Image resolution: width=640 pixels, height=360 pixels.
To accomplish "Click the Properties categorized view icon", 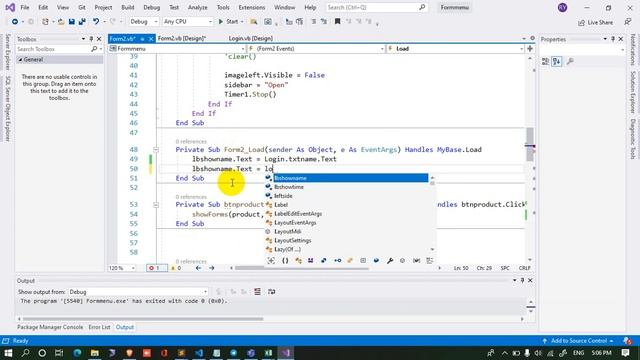I will tap(545, 61).
